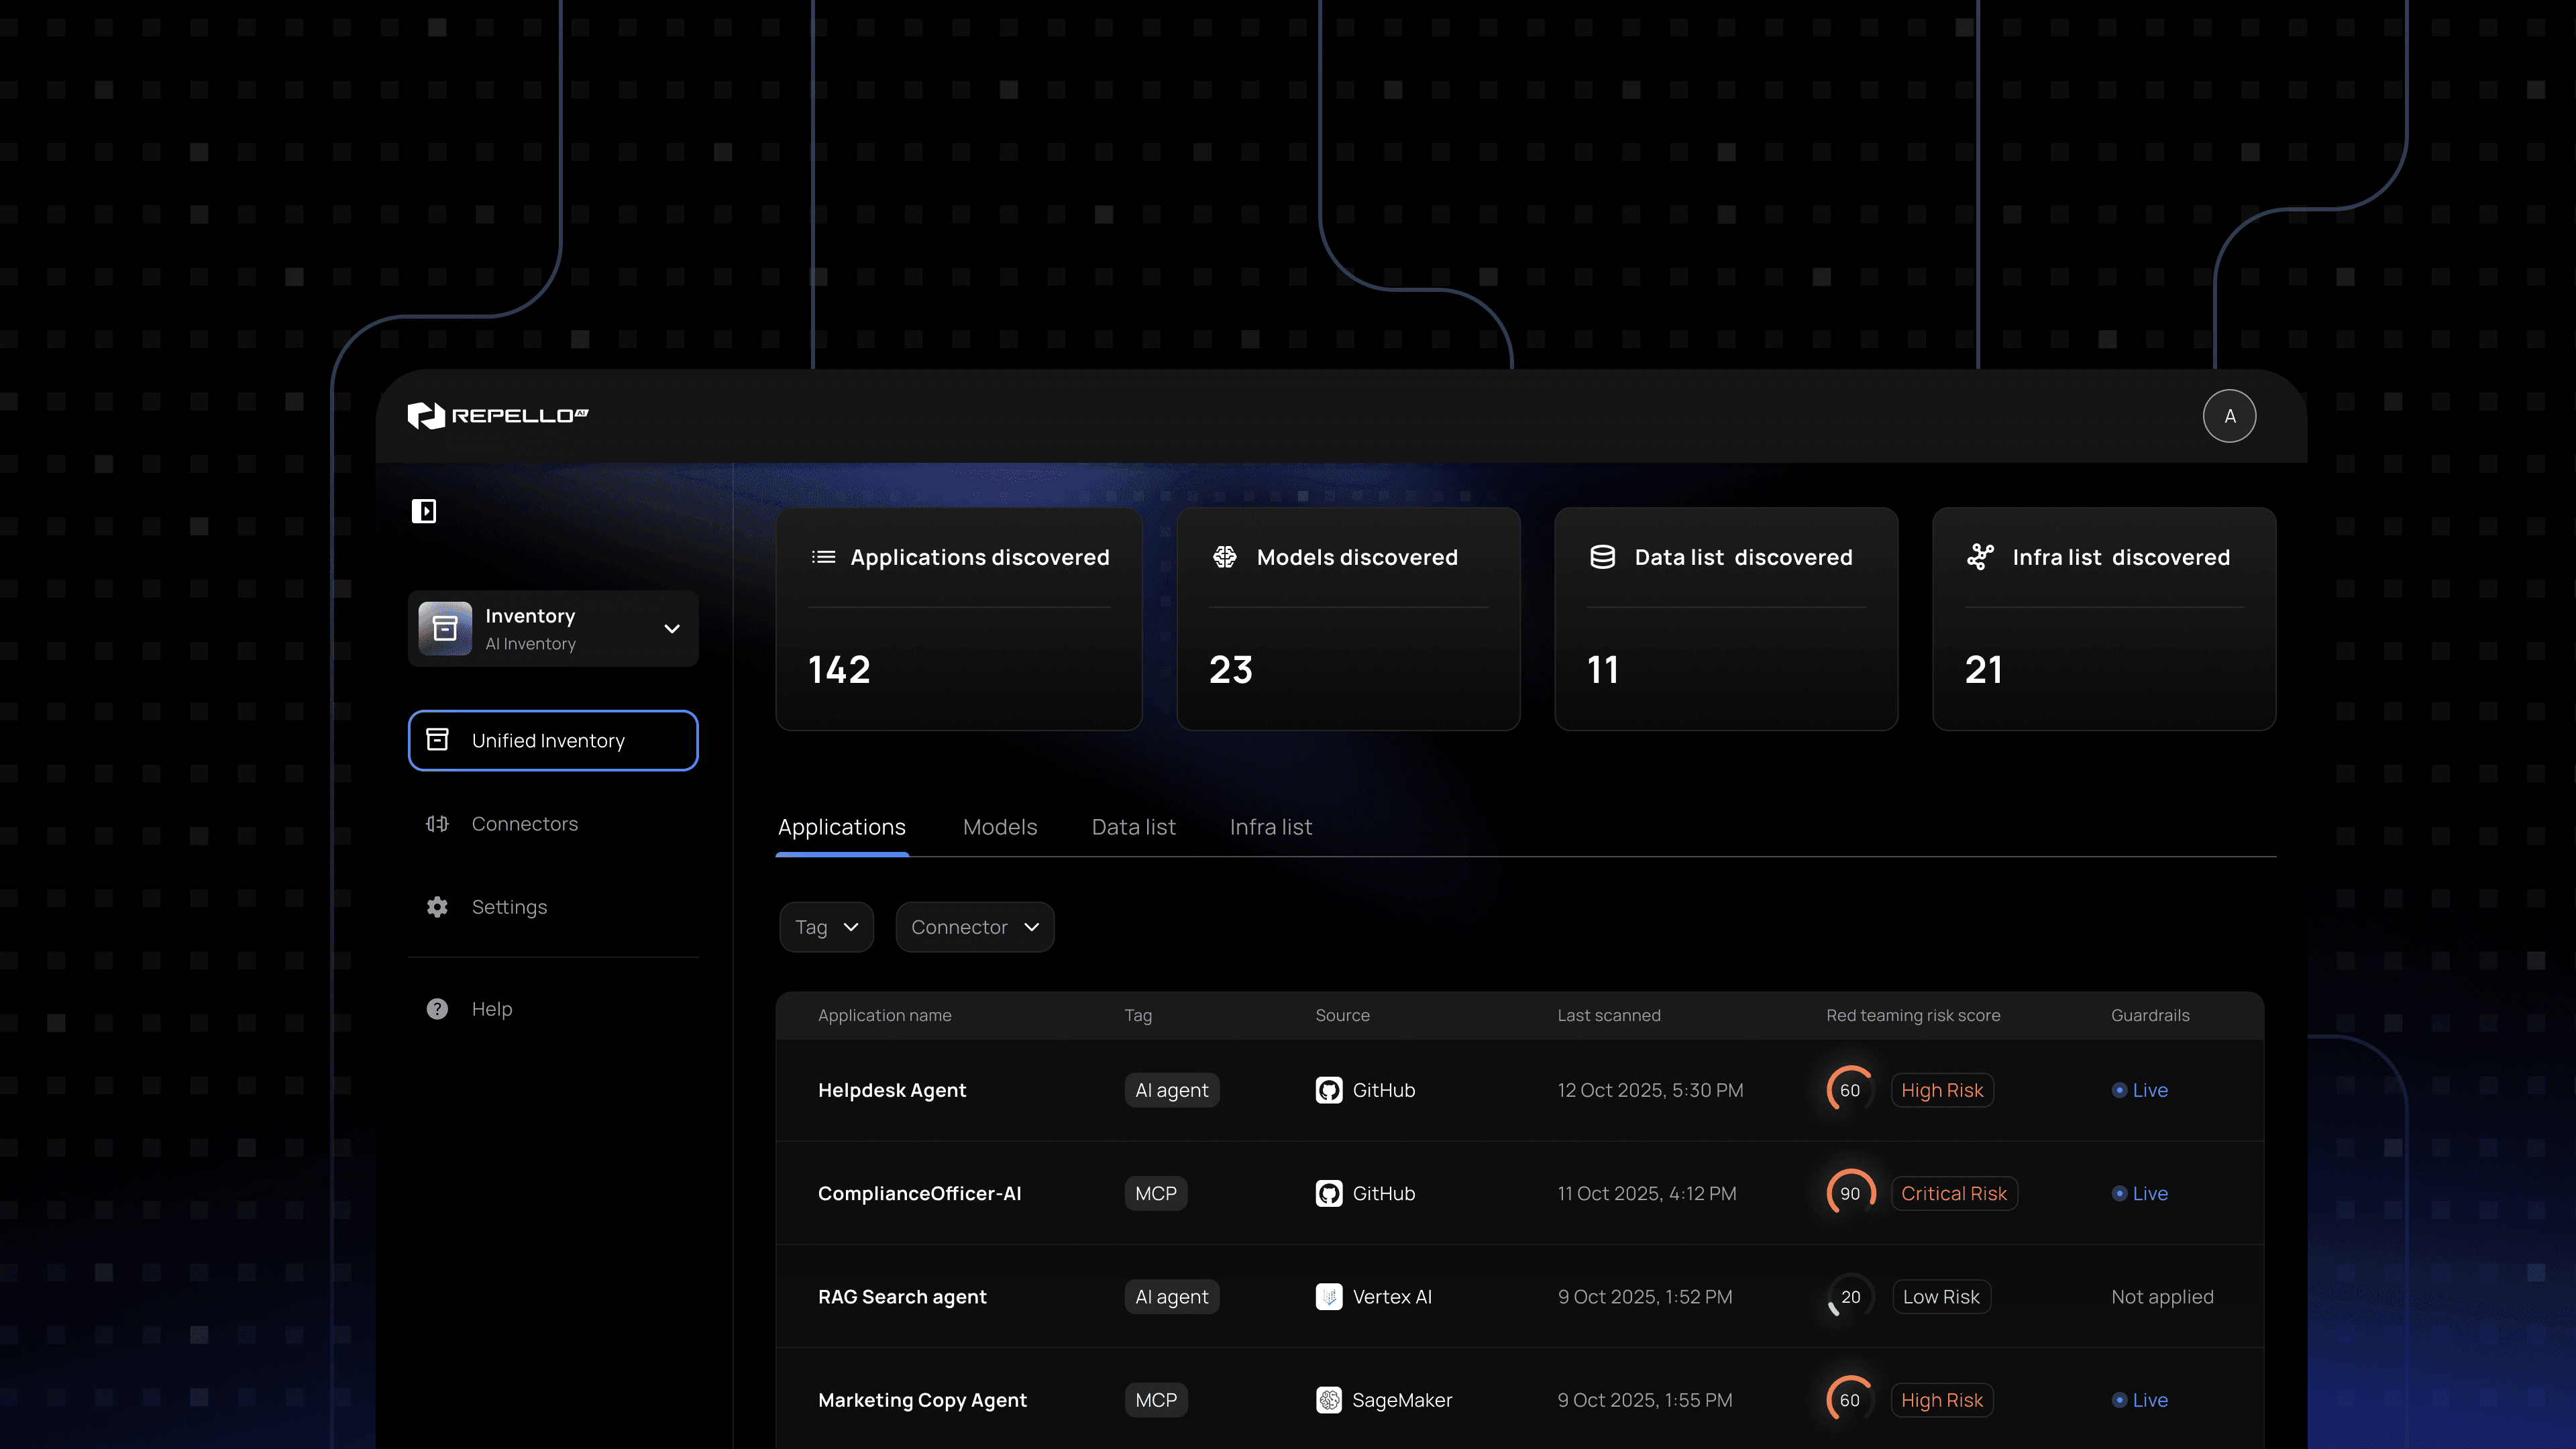
Task: Click the Connectors plug icon
Action: [437, 824]
